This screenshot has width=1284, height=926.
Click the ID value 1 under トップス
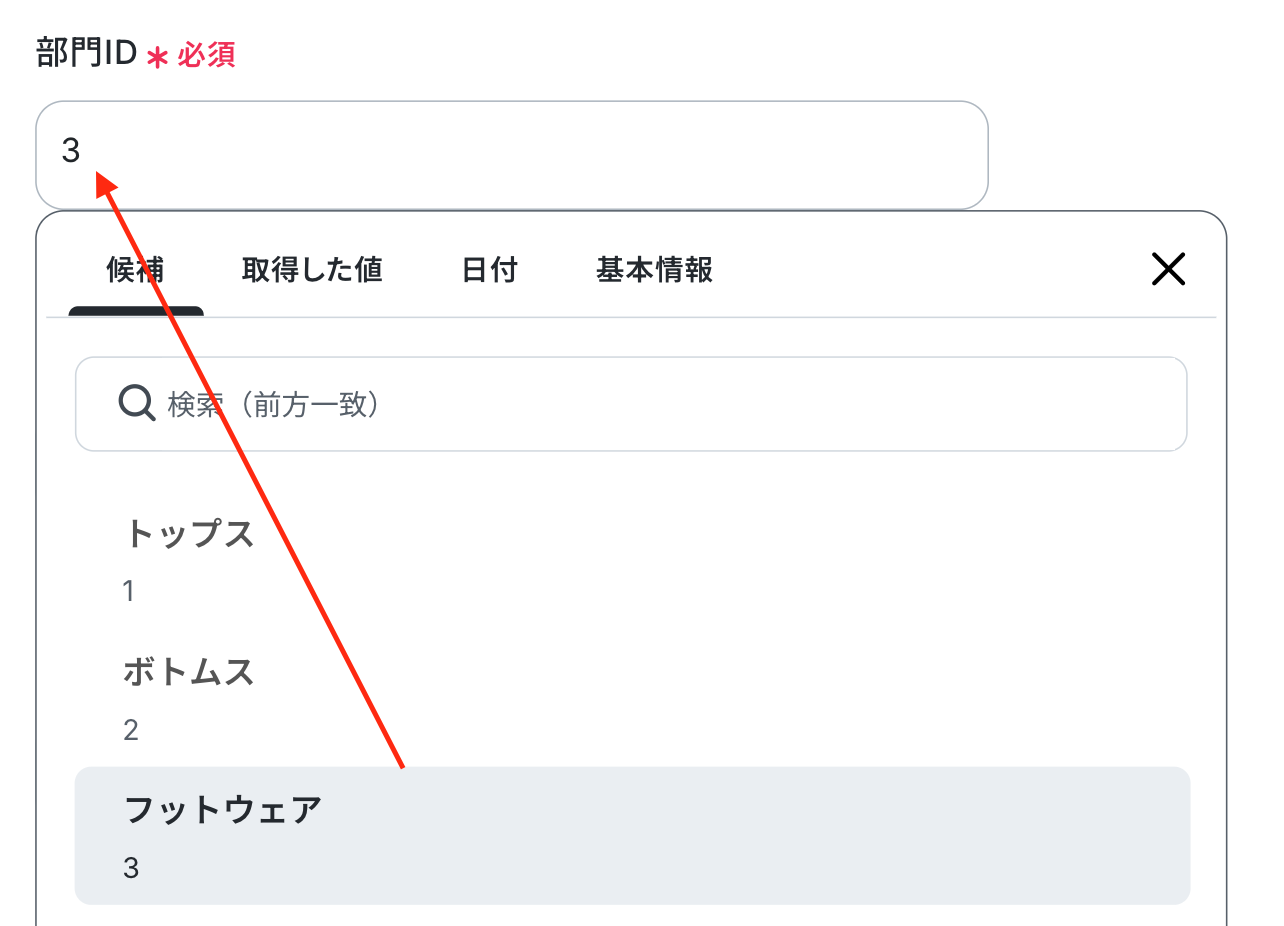(129, 591)
